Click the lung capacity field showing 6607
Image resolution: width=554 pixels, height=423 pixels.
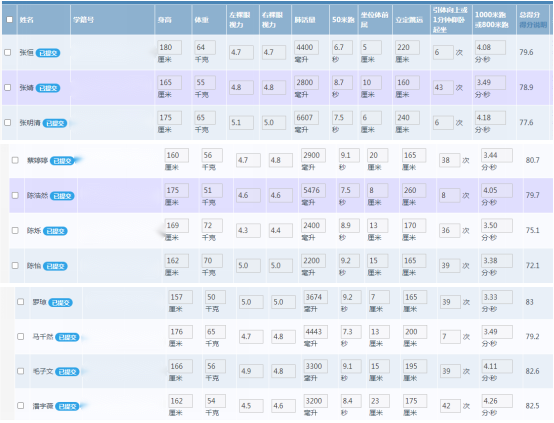click(x=306, y=118)
